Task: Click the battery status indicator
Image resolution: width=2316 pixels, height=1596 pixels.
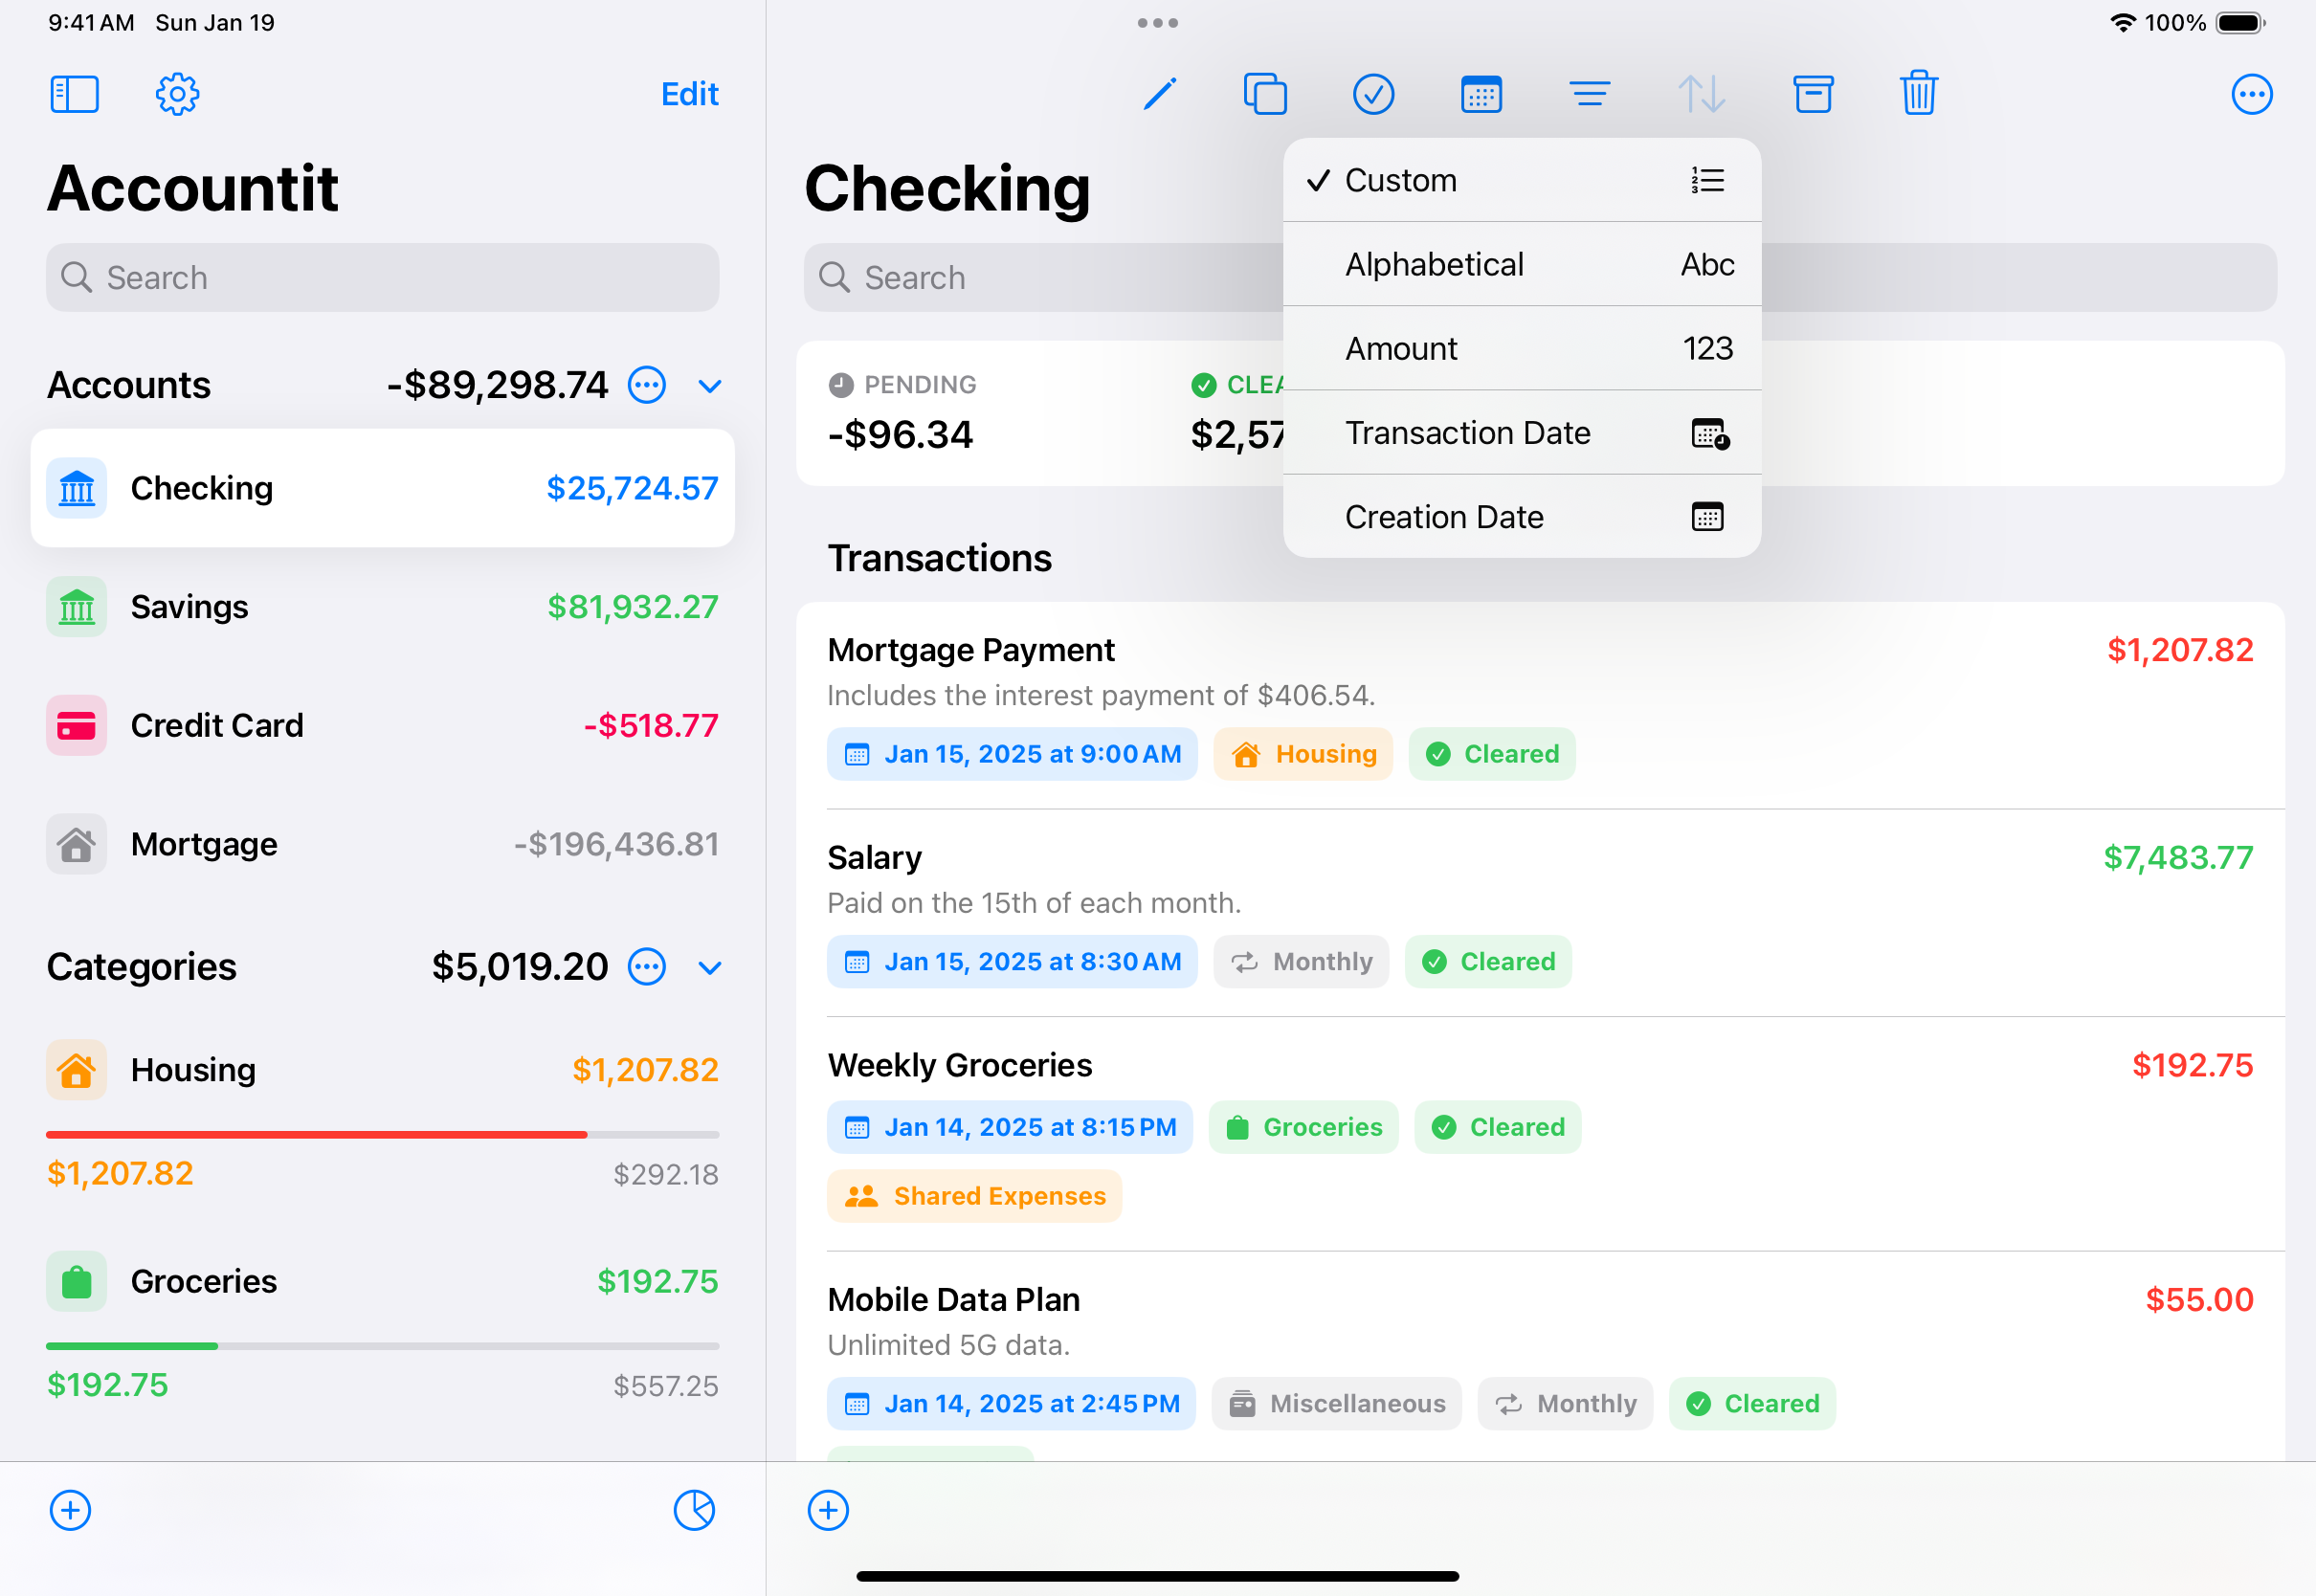Action: tap(2240, 22)
